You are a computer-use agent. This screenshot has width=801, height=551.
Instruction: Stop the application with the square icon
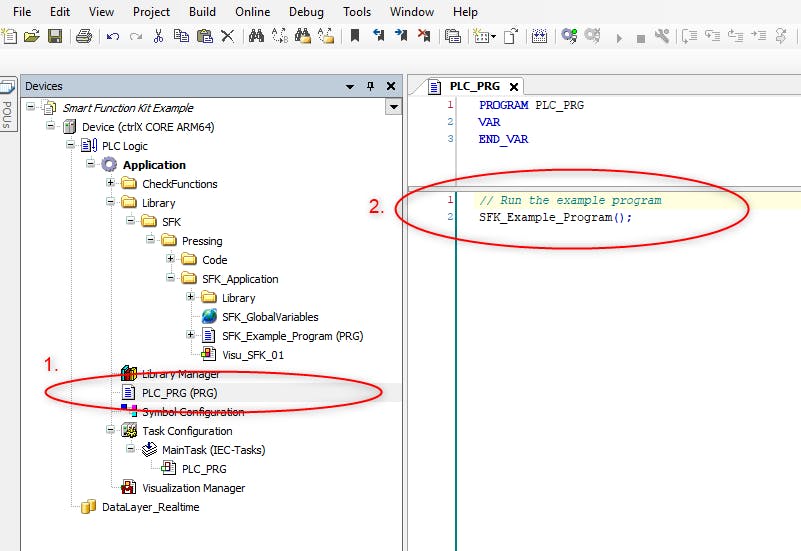(x=641, y=39)
